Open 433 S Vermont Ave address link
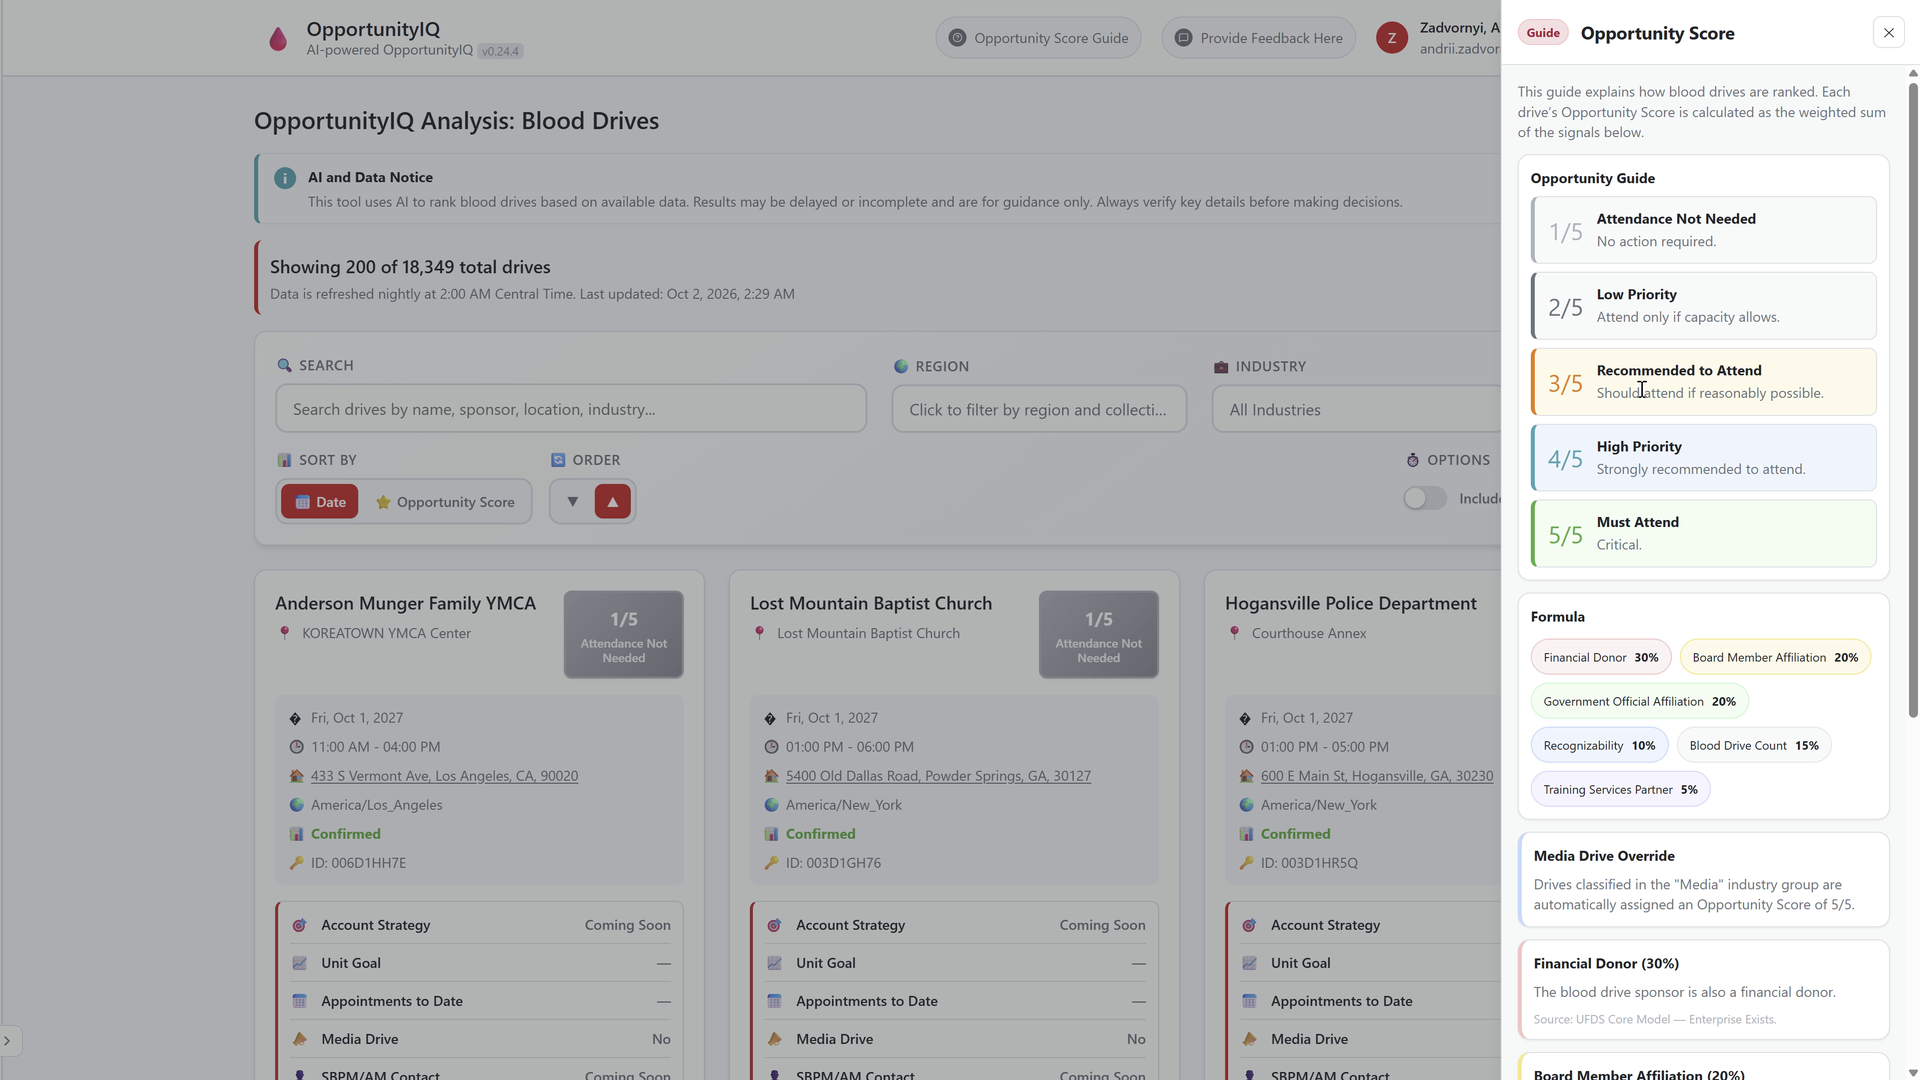Screen dimensions: 1920x1080 [x=444, y=776]
